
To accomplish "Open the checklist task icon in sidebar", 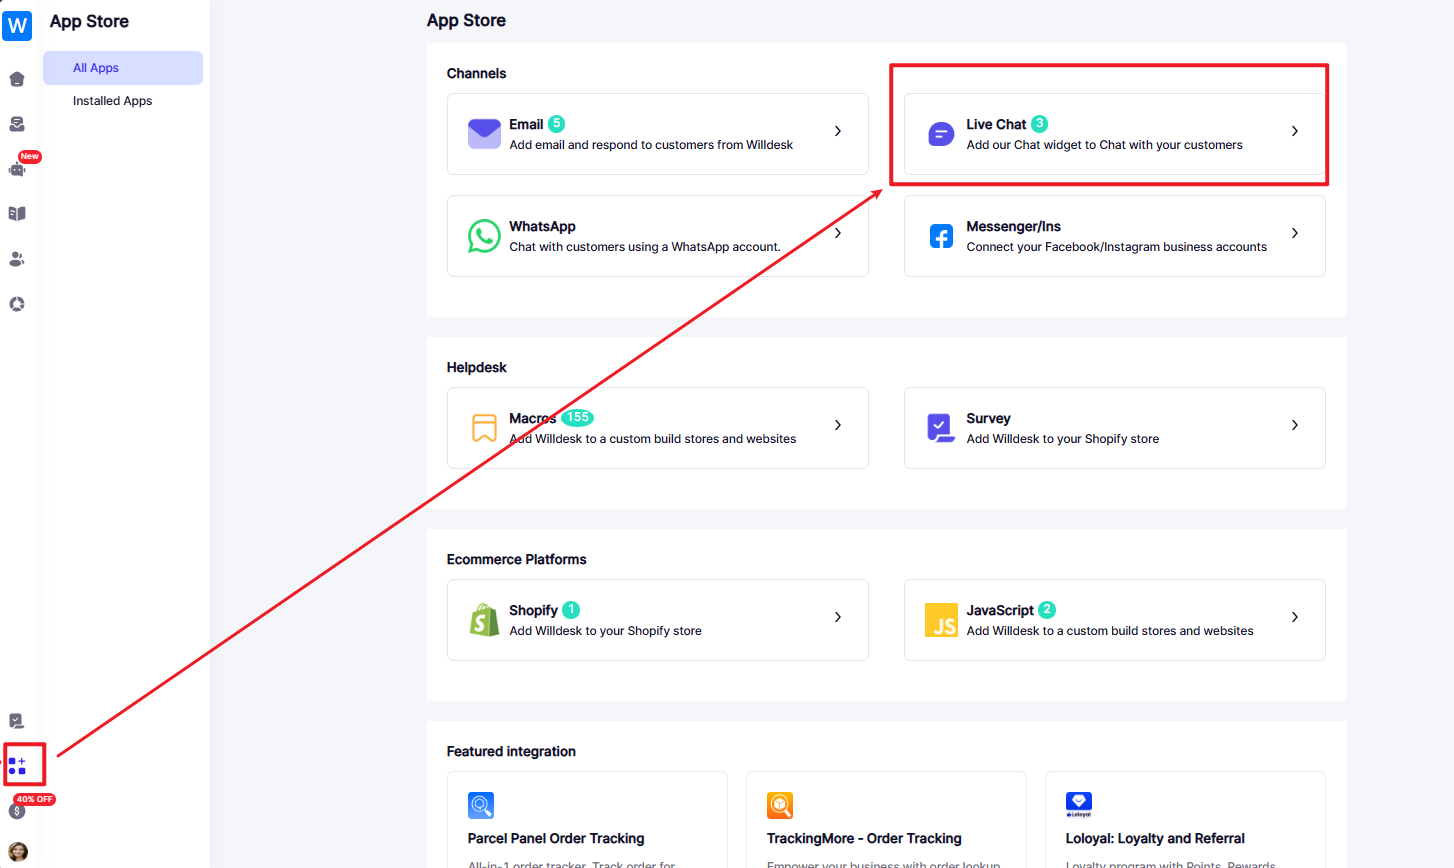I will 17,721.
